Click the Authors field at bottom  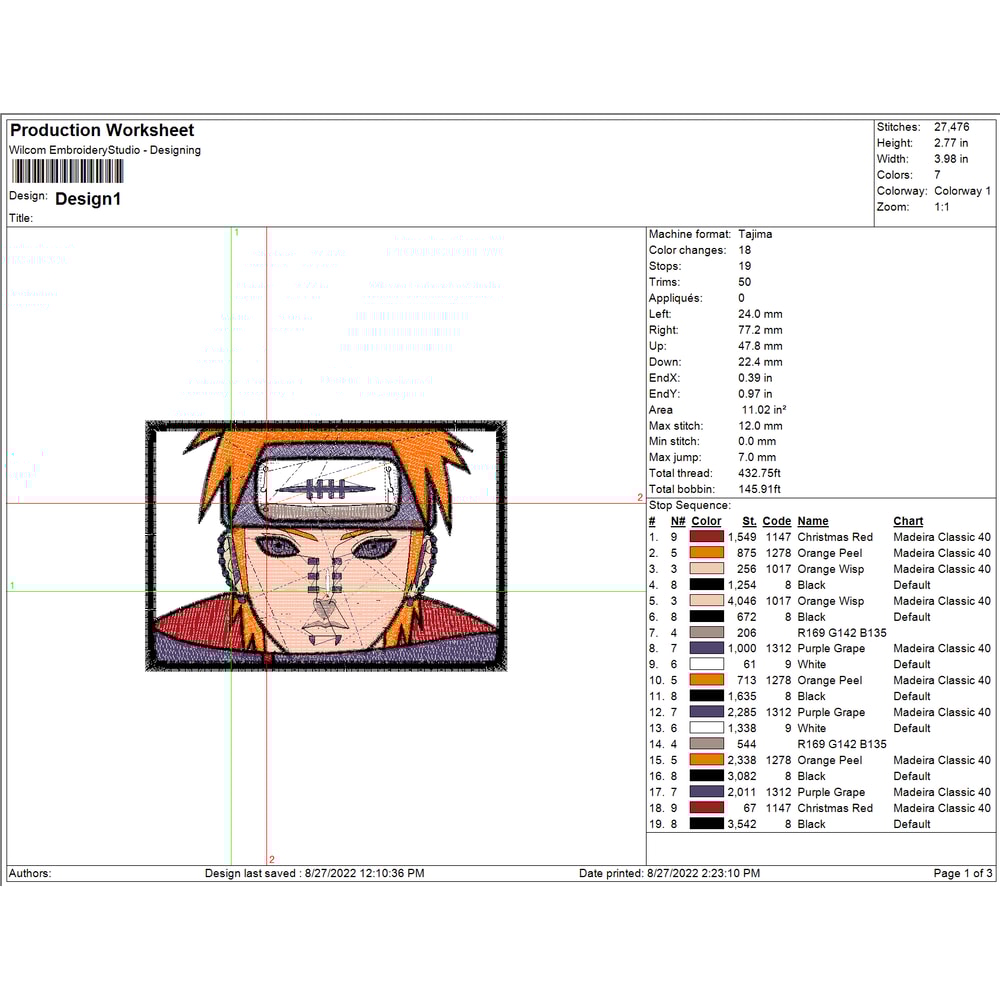pos(30,873)
